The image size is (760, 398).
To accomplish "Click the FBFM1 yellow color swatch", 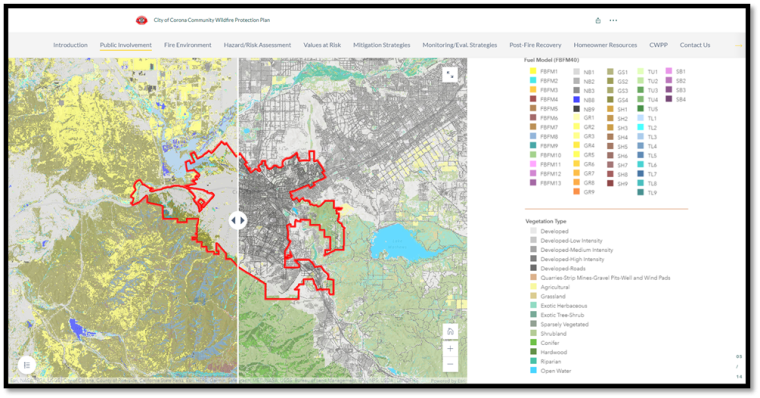I will pyautogui.click(x=533, y=71).
